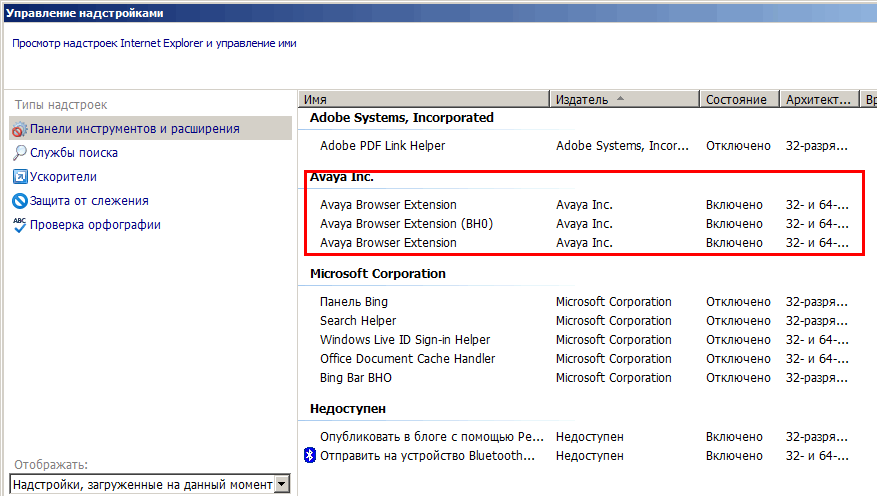Click the Spelling Correction ABC icon
The width and height of the screenshot is (877, 496).
(20, 225)
